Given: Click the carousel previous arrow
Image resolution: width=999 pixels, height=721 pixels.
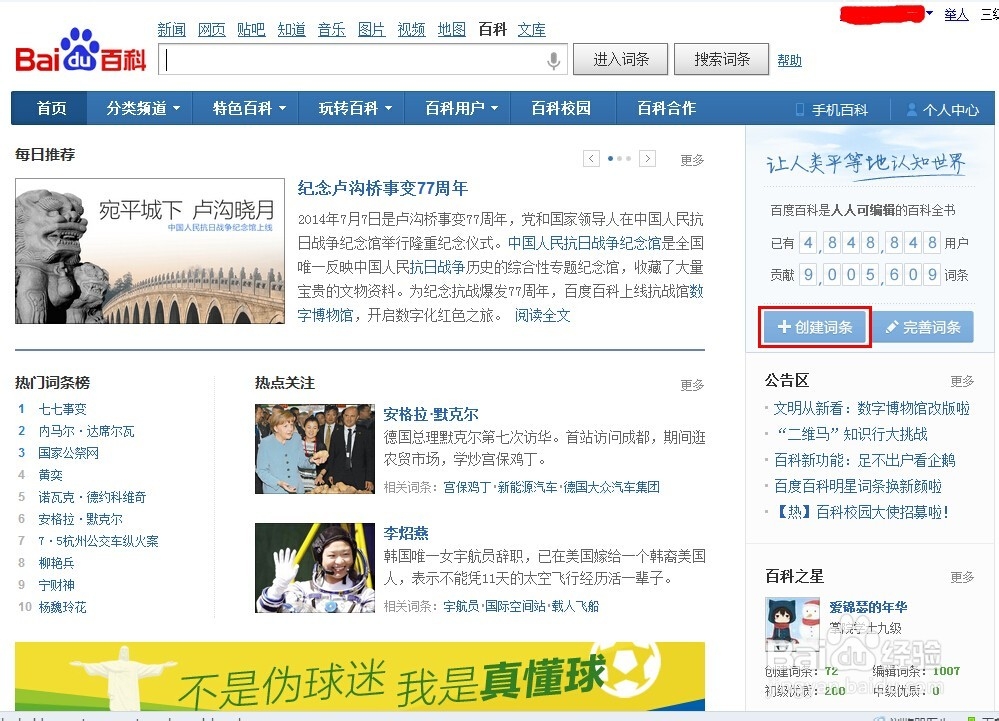Looking at the screenshot, I should 592,158.
